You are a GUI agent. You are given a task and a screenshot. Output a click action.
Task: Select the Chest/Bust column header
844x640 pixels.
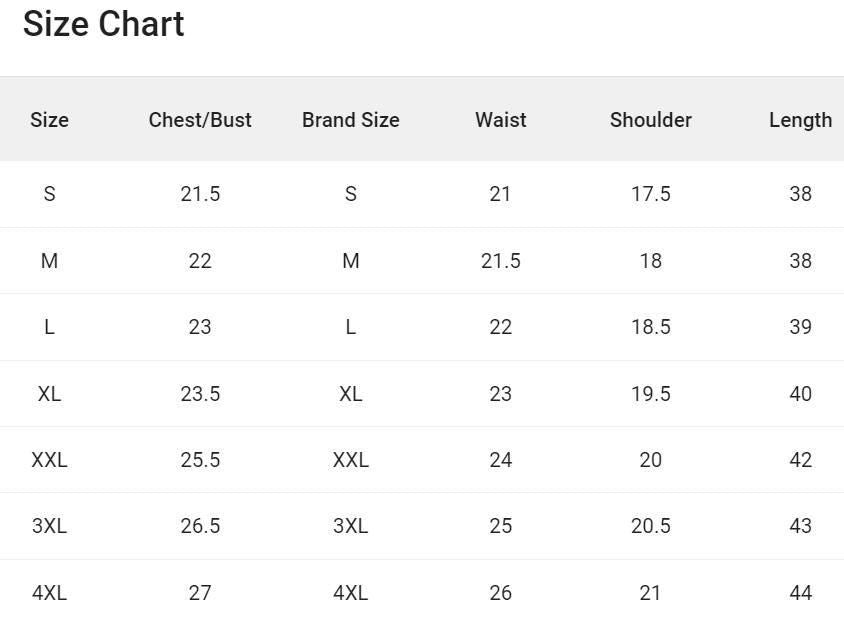click(x=200, y=120)
